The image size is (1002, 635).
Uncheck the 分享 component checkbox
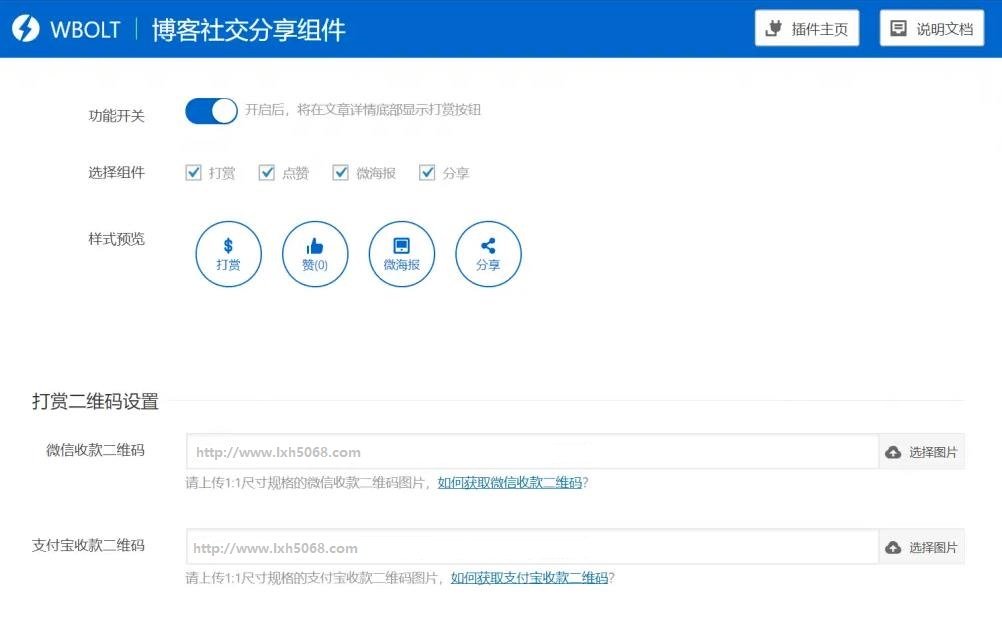click(427, 172)
